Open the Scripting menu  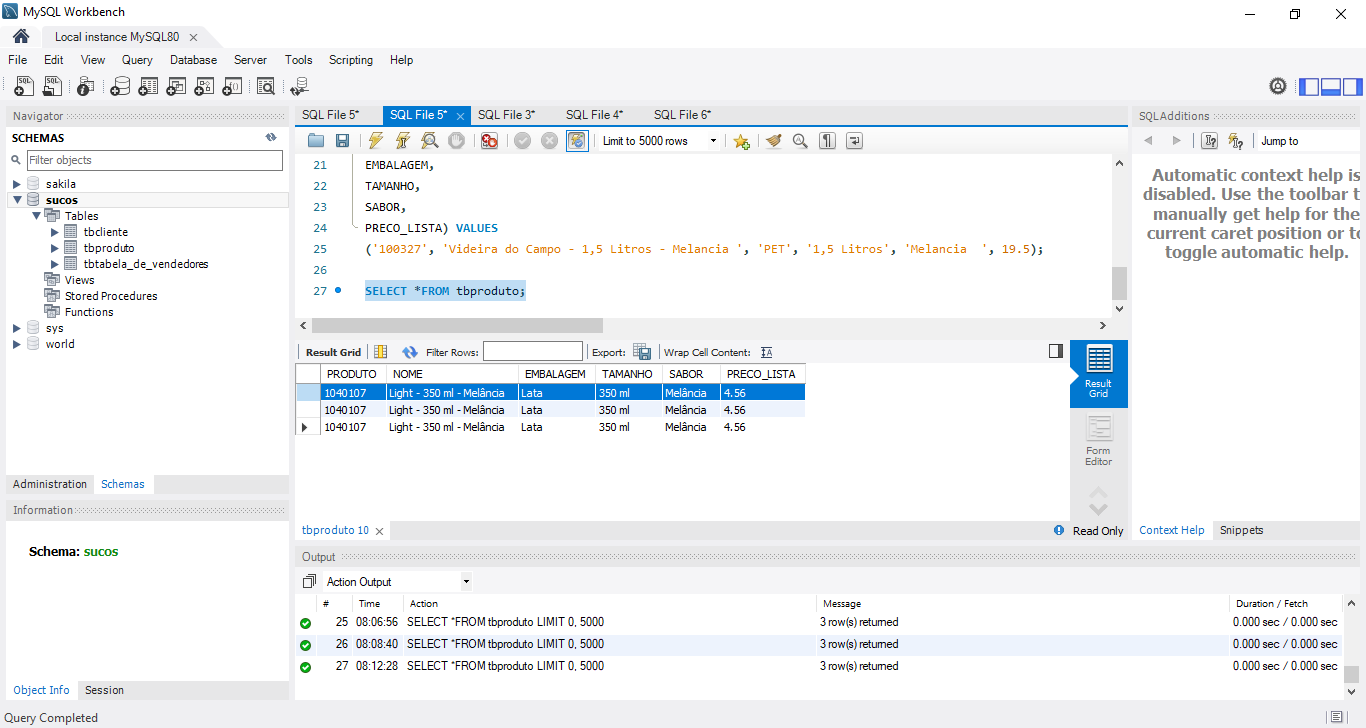click(x=351, y=60)
